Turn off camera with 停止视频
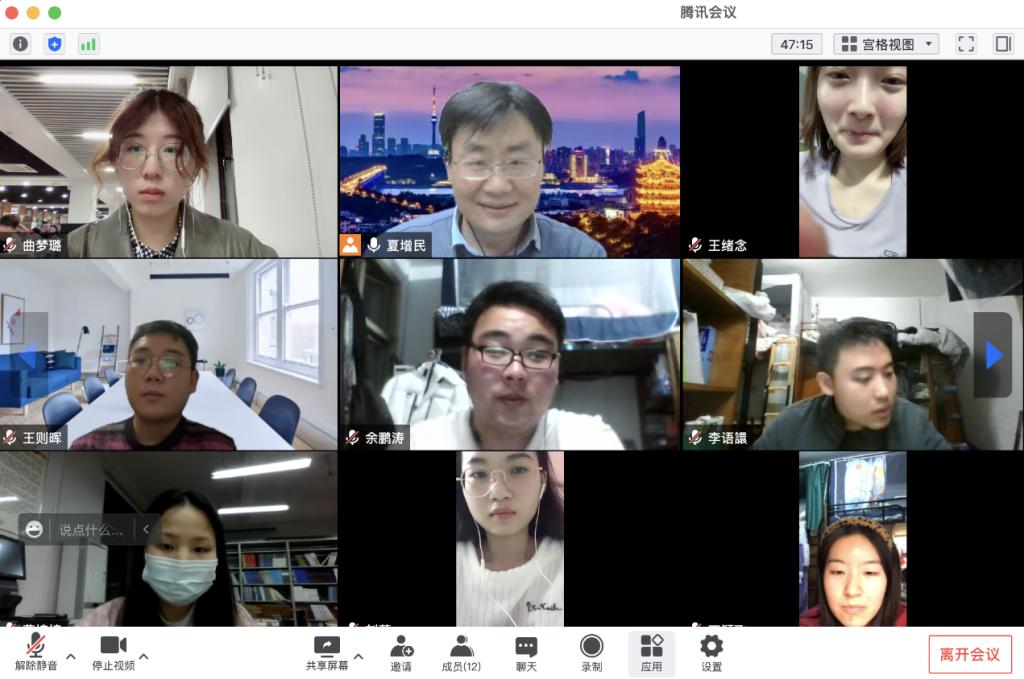The width and height of the screenshot is (1024, 679). tap(113, 653)
